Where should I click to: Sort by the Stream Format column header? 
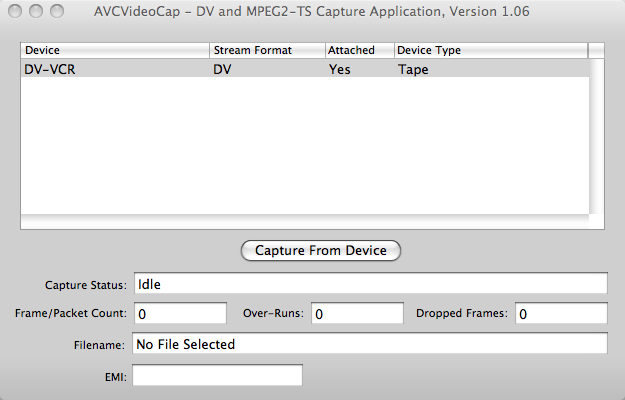click(267, 50)
